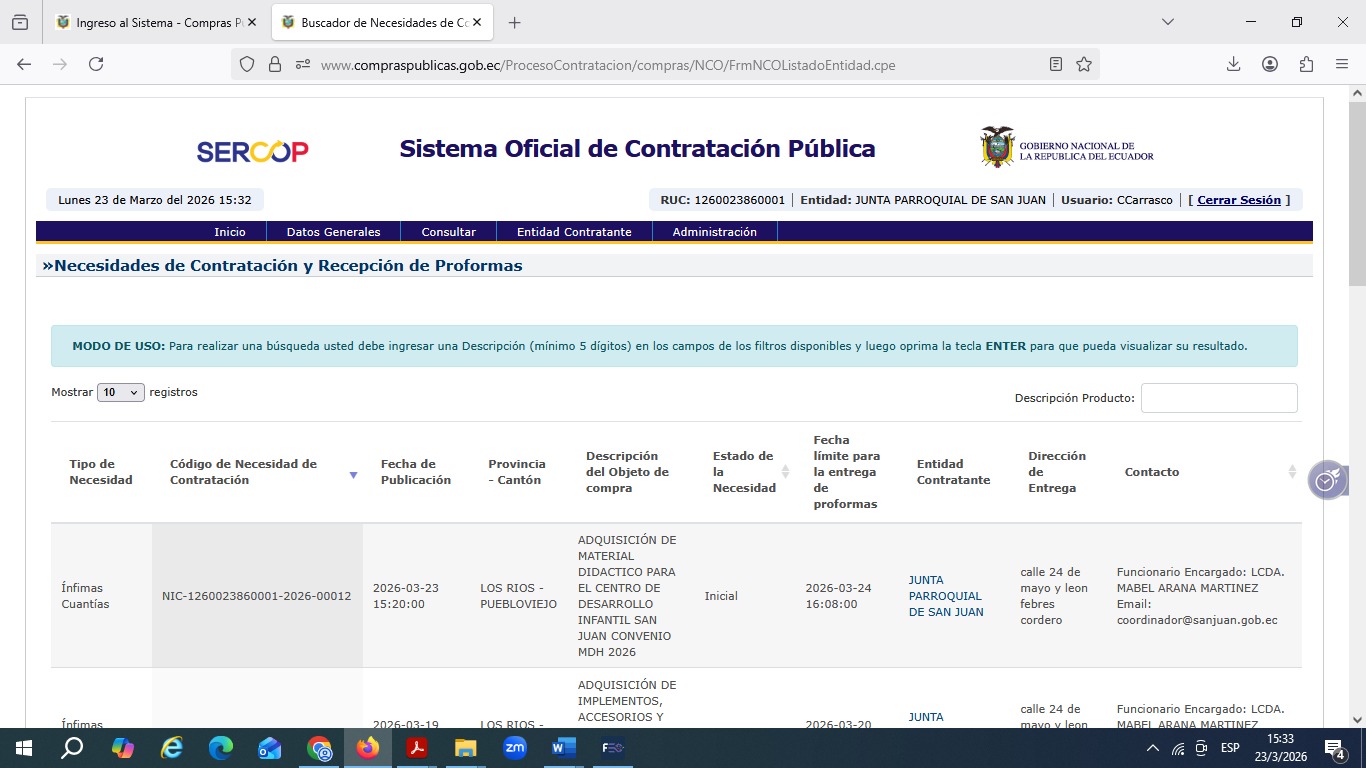Open the Firefox extensions puzzle icon
Viewport: 1366px width, 768px height.
tap(1306, 64)
